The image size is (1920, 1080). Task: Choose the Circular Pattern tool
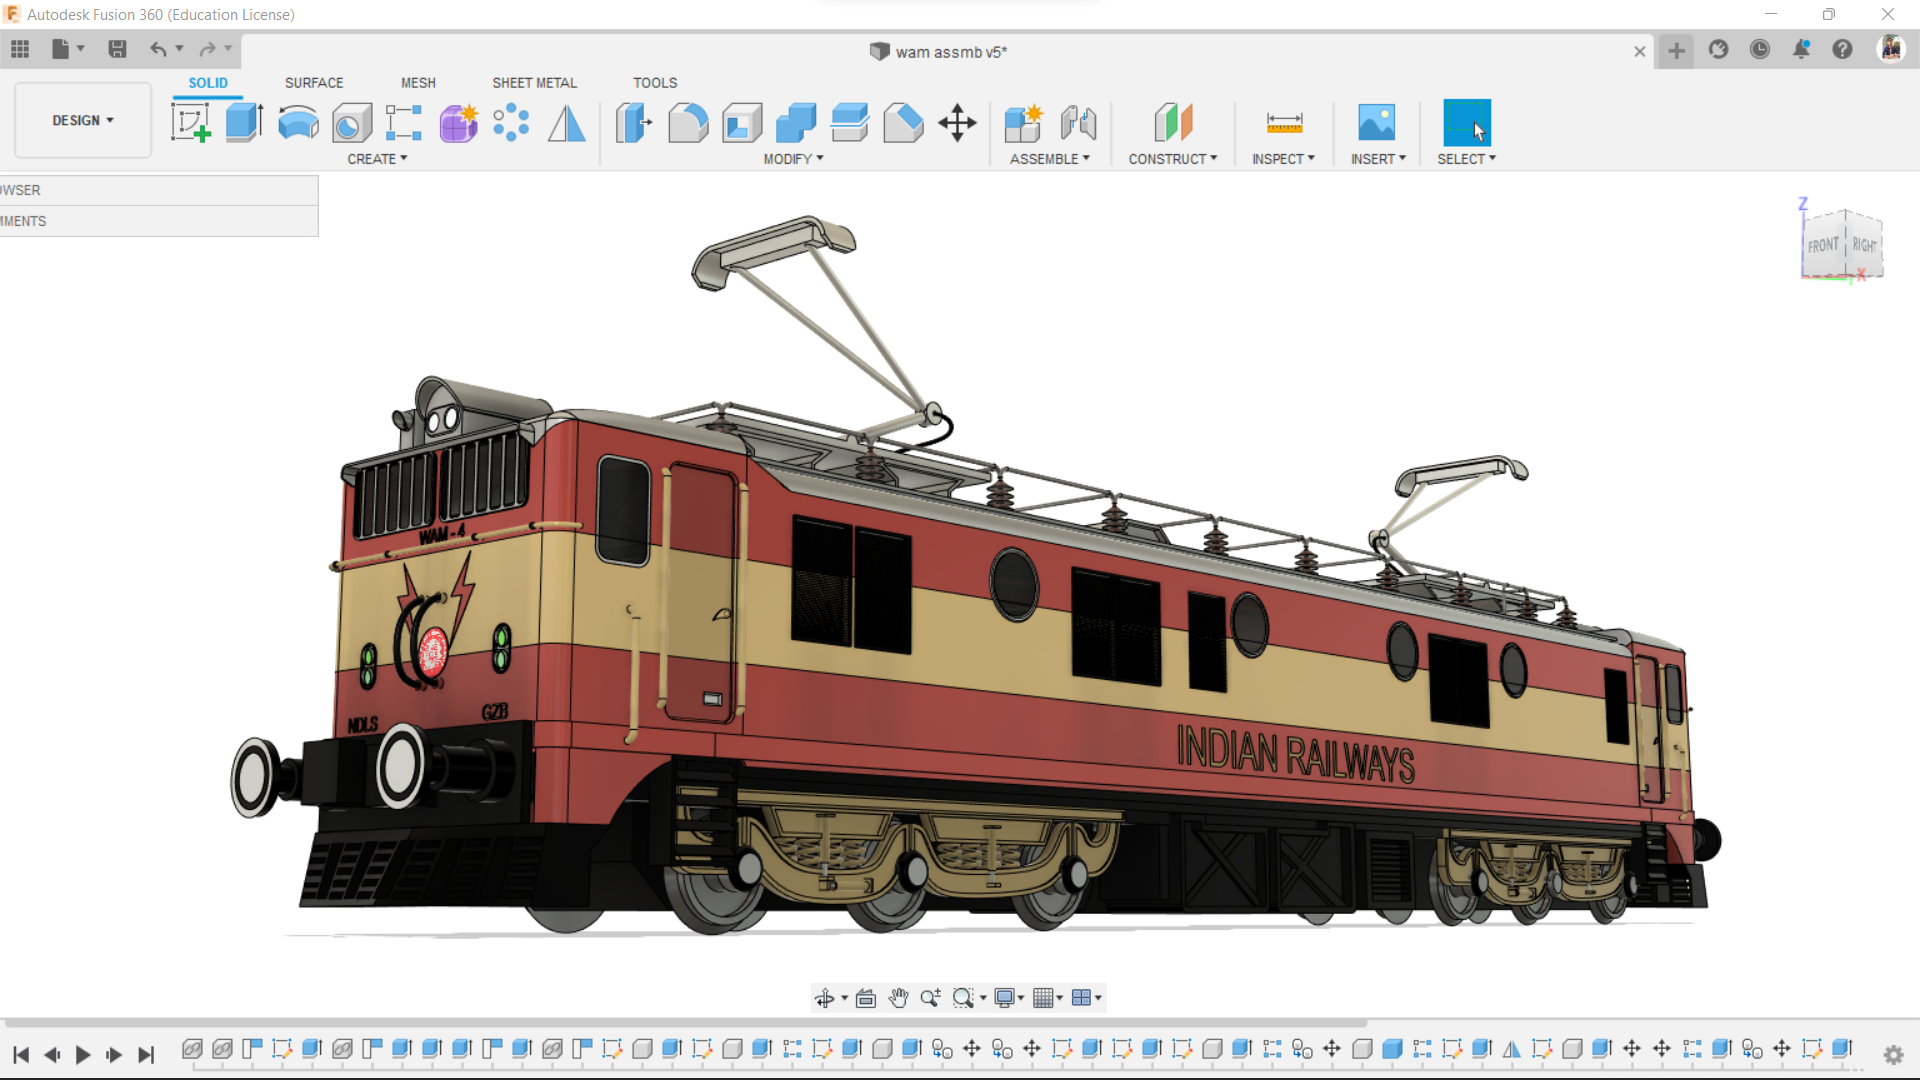511,123
